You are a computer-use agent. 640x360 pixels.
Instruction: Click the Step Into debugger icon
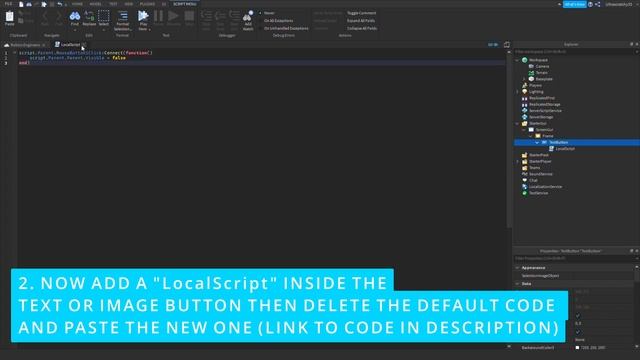point(206,16)
